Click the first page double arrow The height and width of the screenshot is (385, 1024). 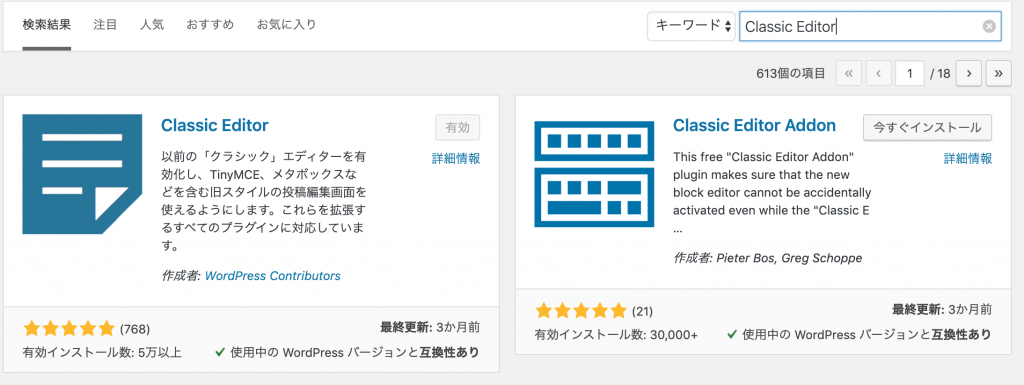tap(849, 74)
